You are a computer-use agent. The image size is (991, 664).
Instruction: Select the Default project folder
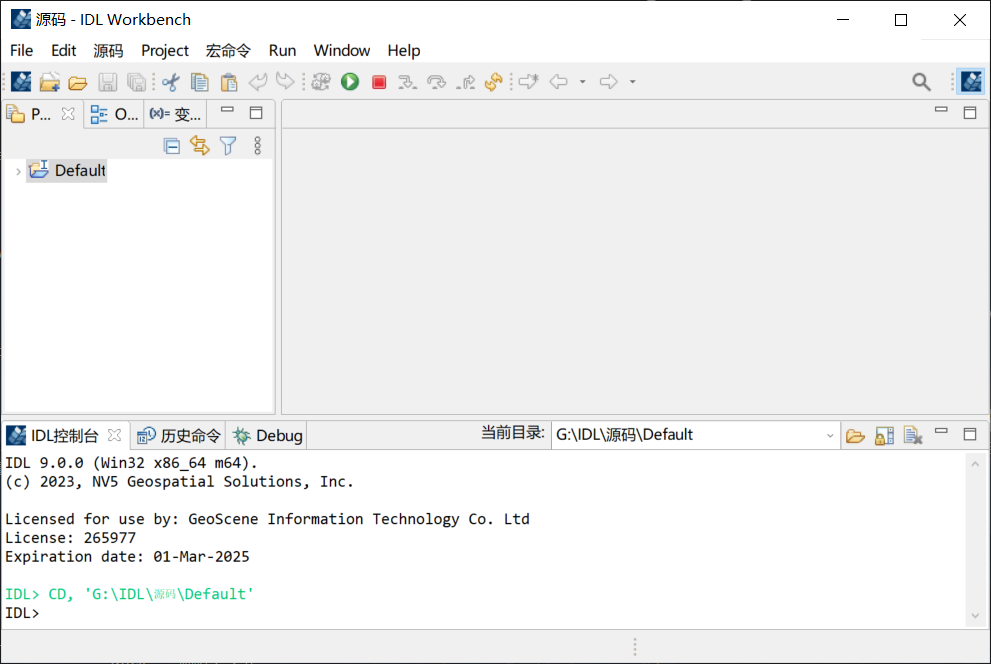(x=67, y=170)
